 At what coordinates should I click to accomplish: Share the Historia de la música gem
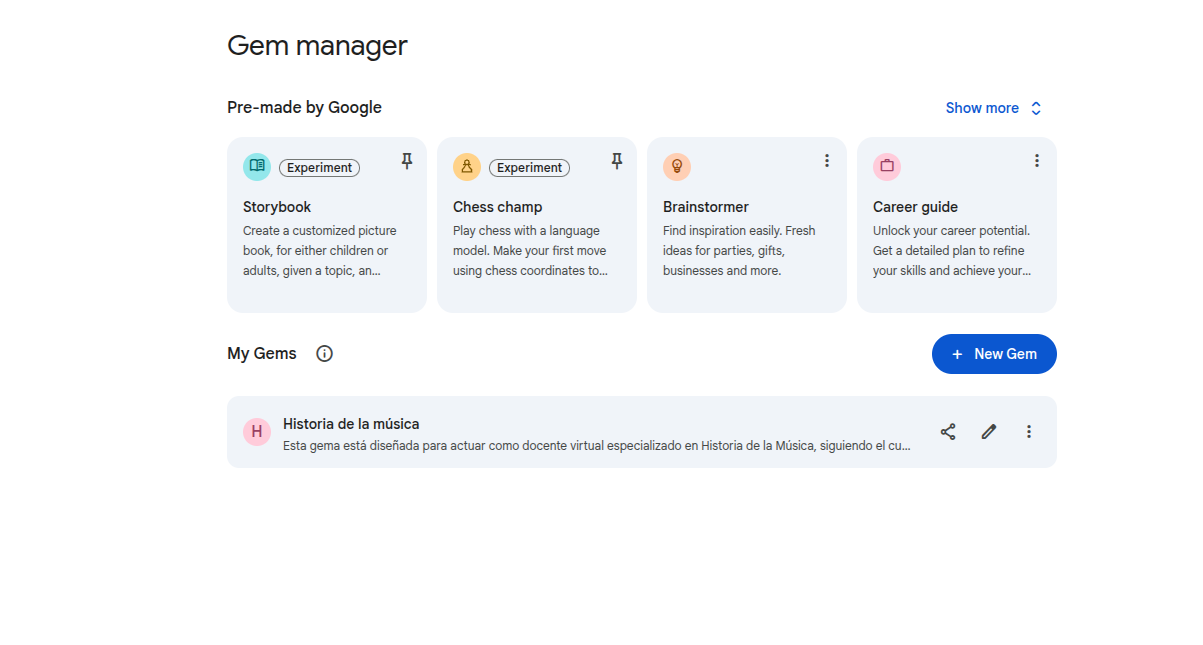pos(948,432)
